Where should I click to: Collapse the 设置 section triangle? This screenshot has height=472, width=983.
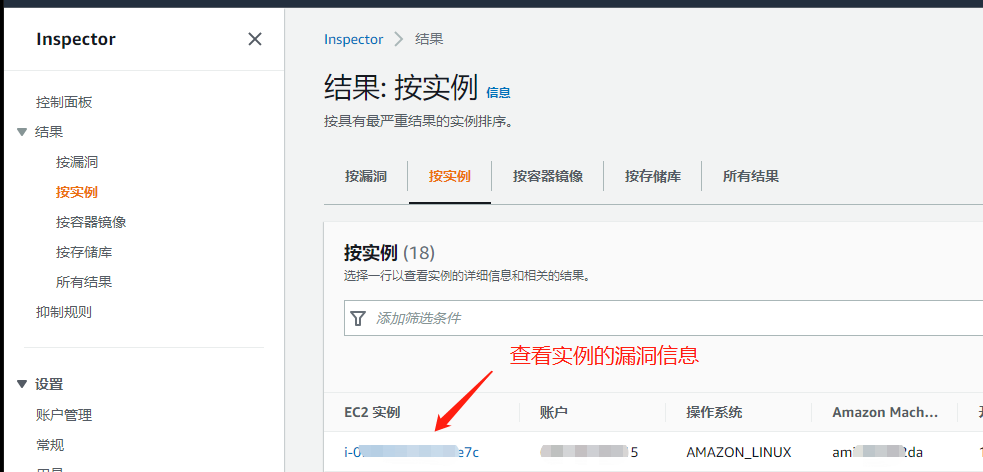23,384
